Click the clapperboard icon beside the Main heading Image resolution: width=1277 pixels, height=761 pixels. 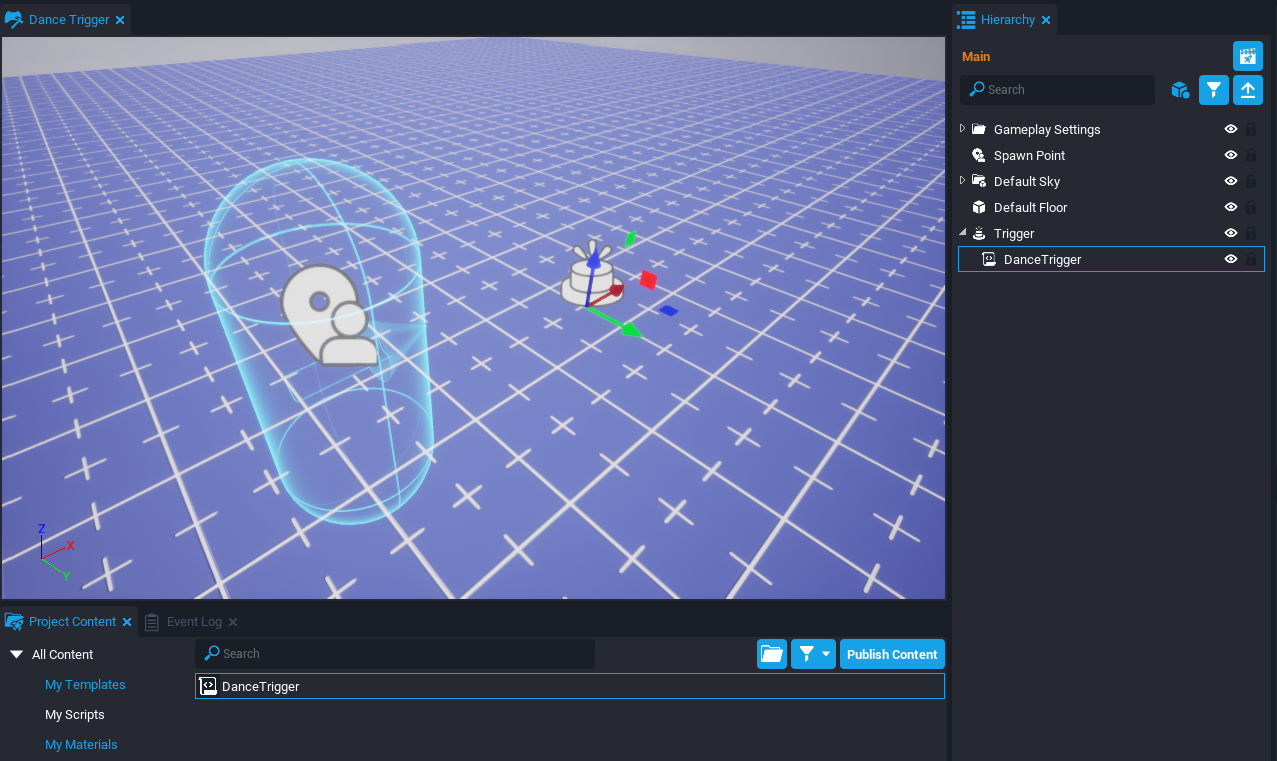[1247, 56]
